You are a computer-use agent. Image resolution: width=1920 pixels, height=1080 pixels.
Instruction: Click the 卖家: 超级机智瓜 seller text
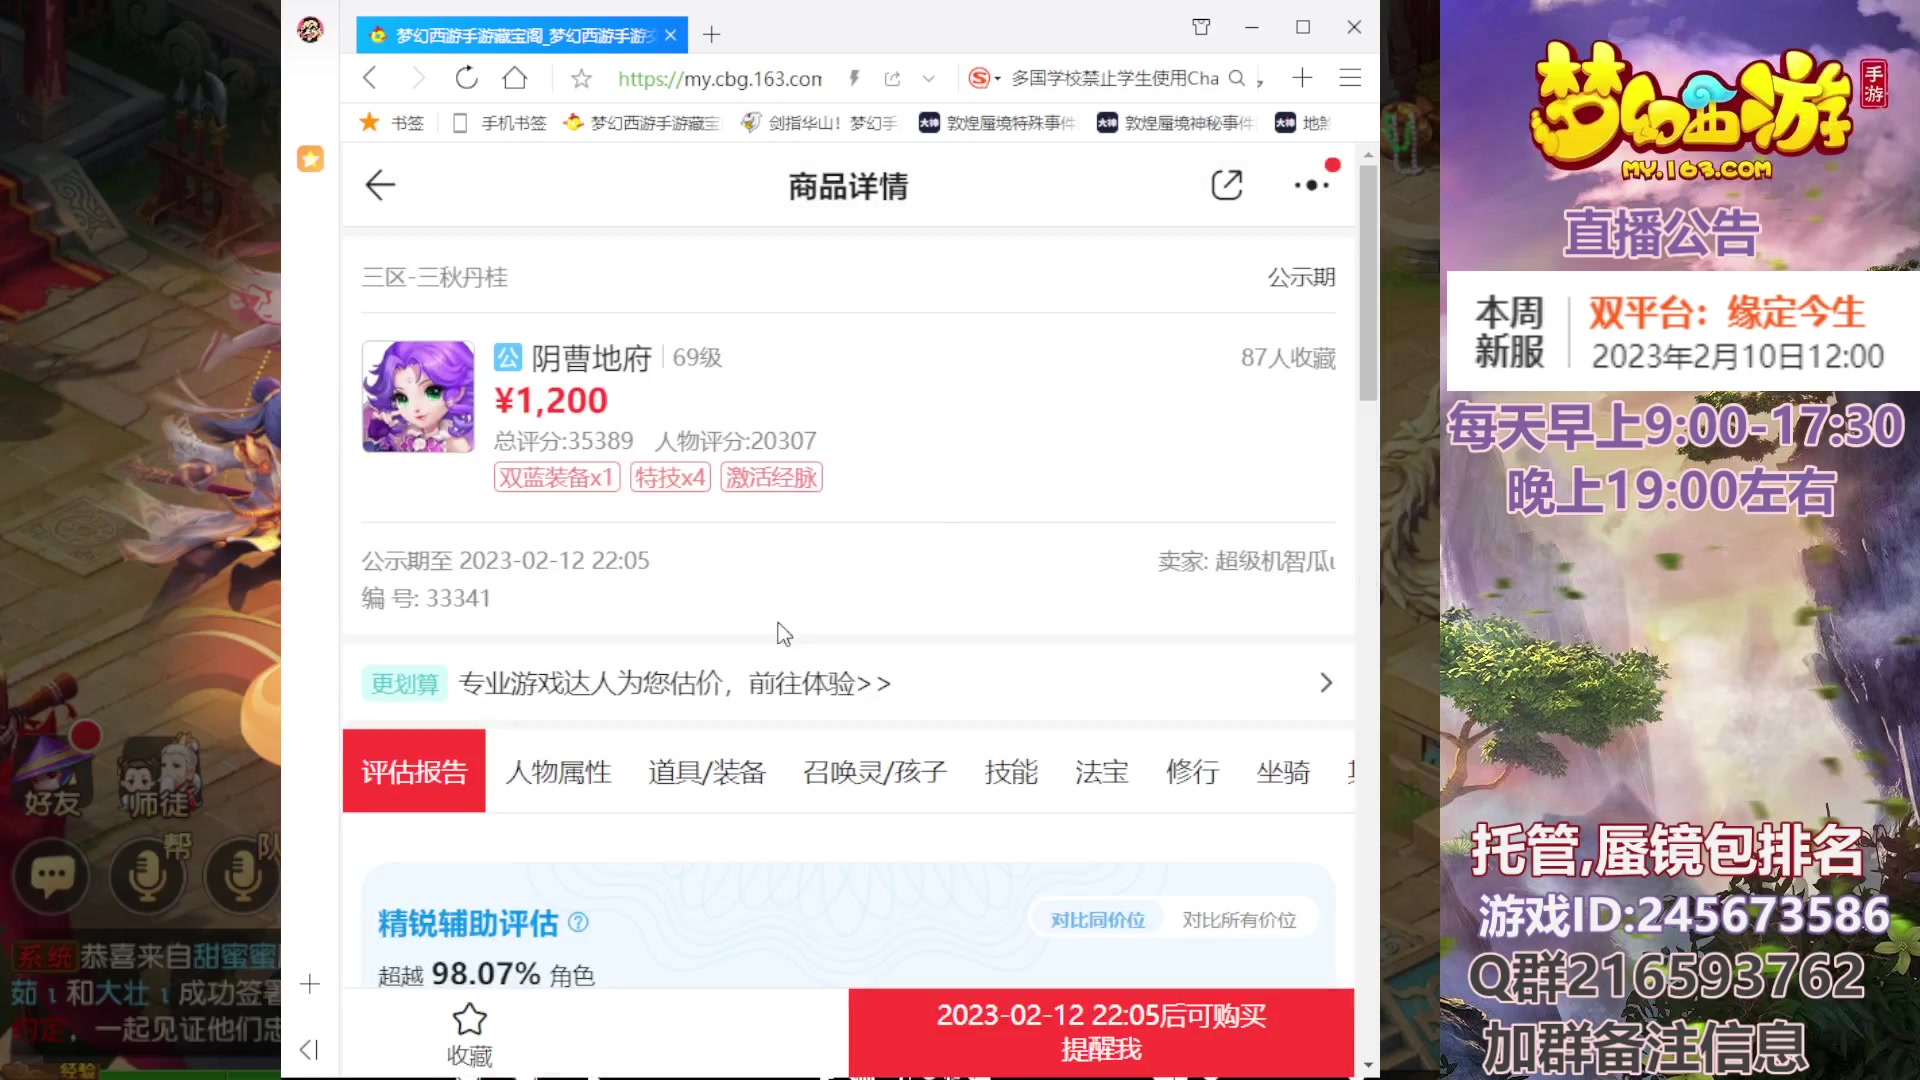tap(1247, 561)
